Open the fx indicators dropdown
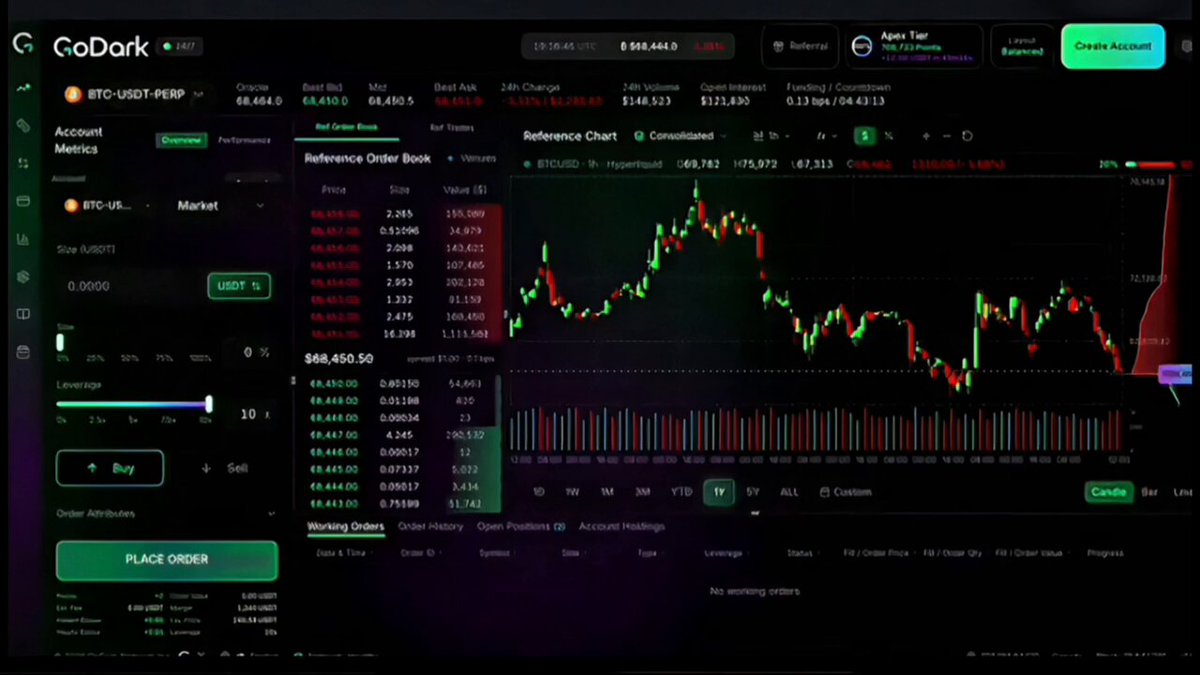The height and width of the screenshot is (675, 1200). [x=826, y=136]
